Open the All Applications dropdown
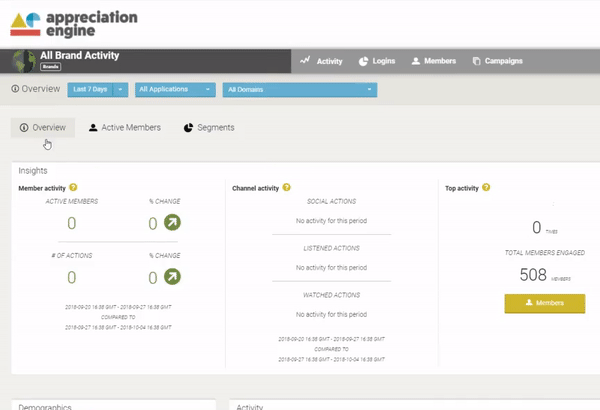 pyautogui.click(x=175, y=90)
